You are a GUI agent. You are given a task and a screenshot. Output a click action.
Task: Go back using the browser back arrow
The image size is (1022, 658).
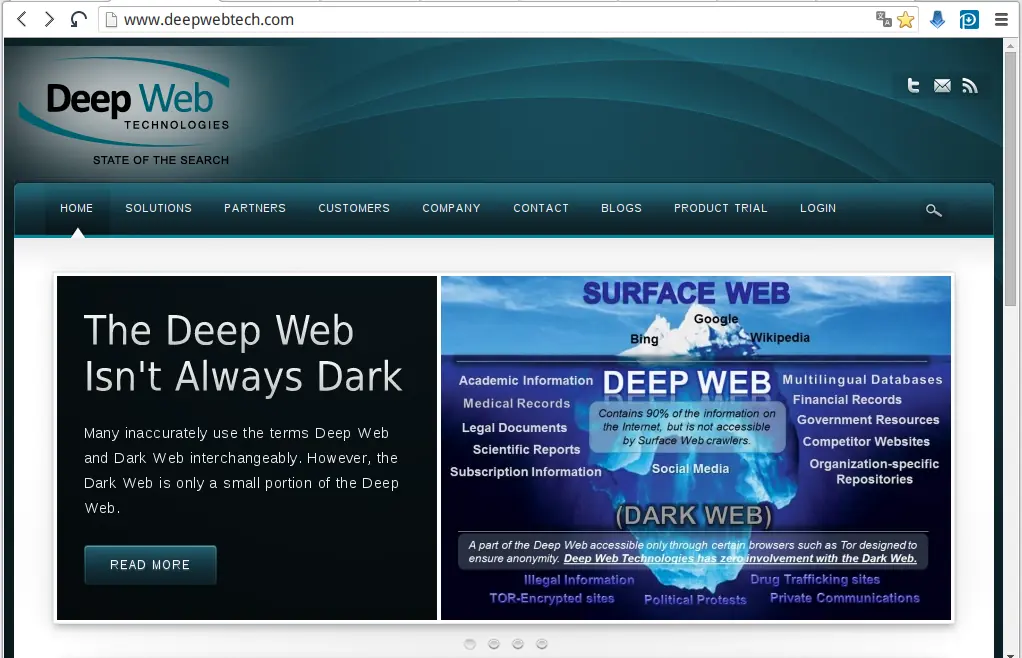[x=22, y=19]
